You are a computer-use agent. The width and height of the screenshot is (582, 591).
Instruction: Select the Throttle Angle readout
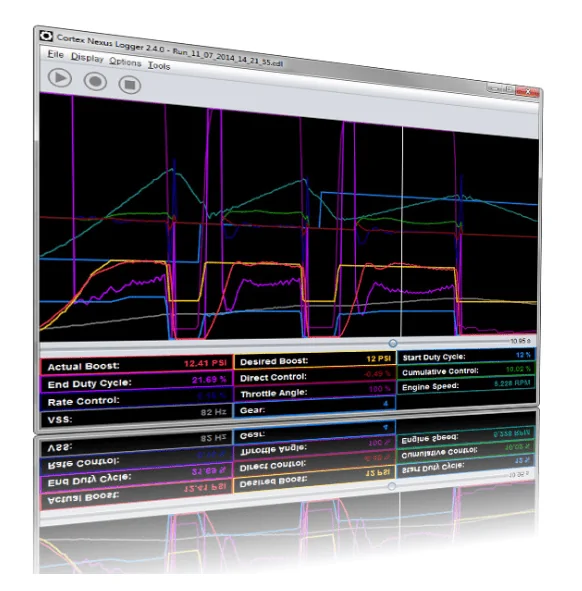pyautogui.click(x=315, y=392)
